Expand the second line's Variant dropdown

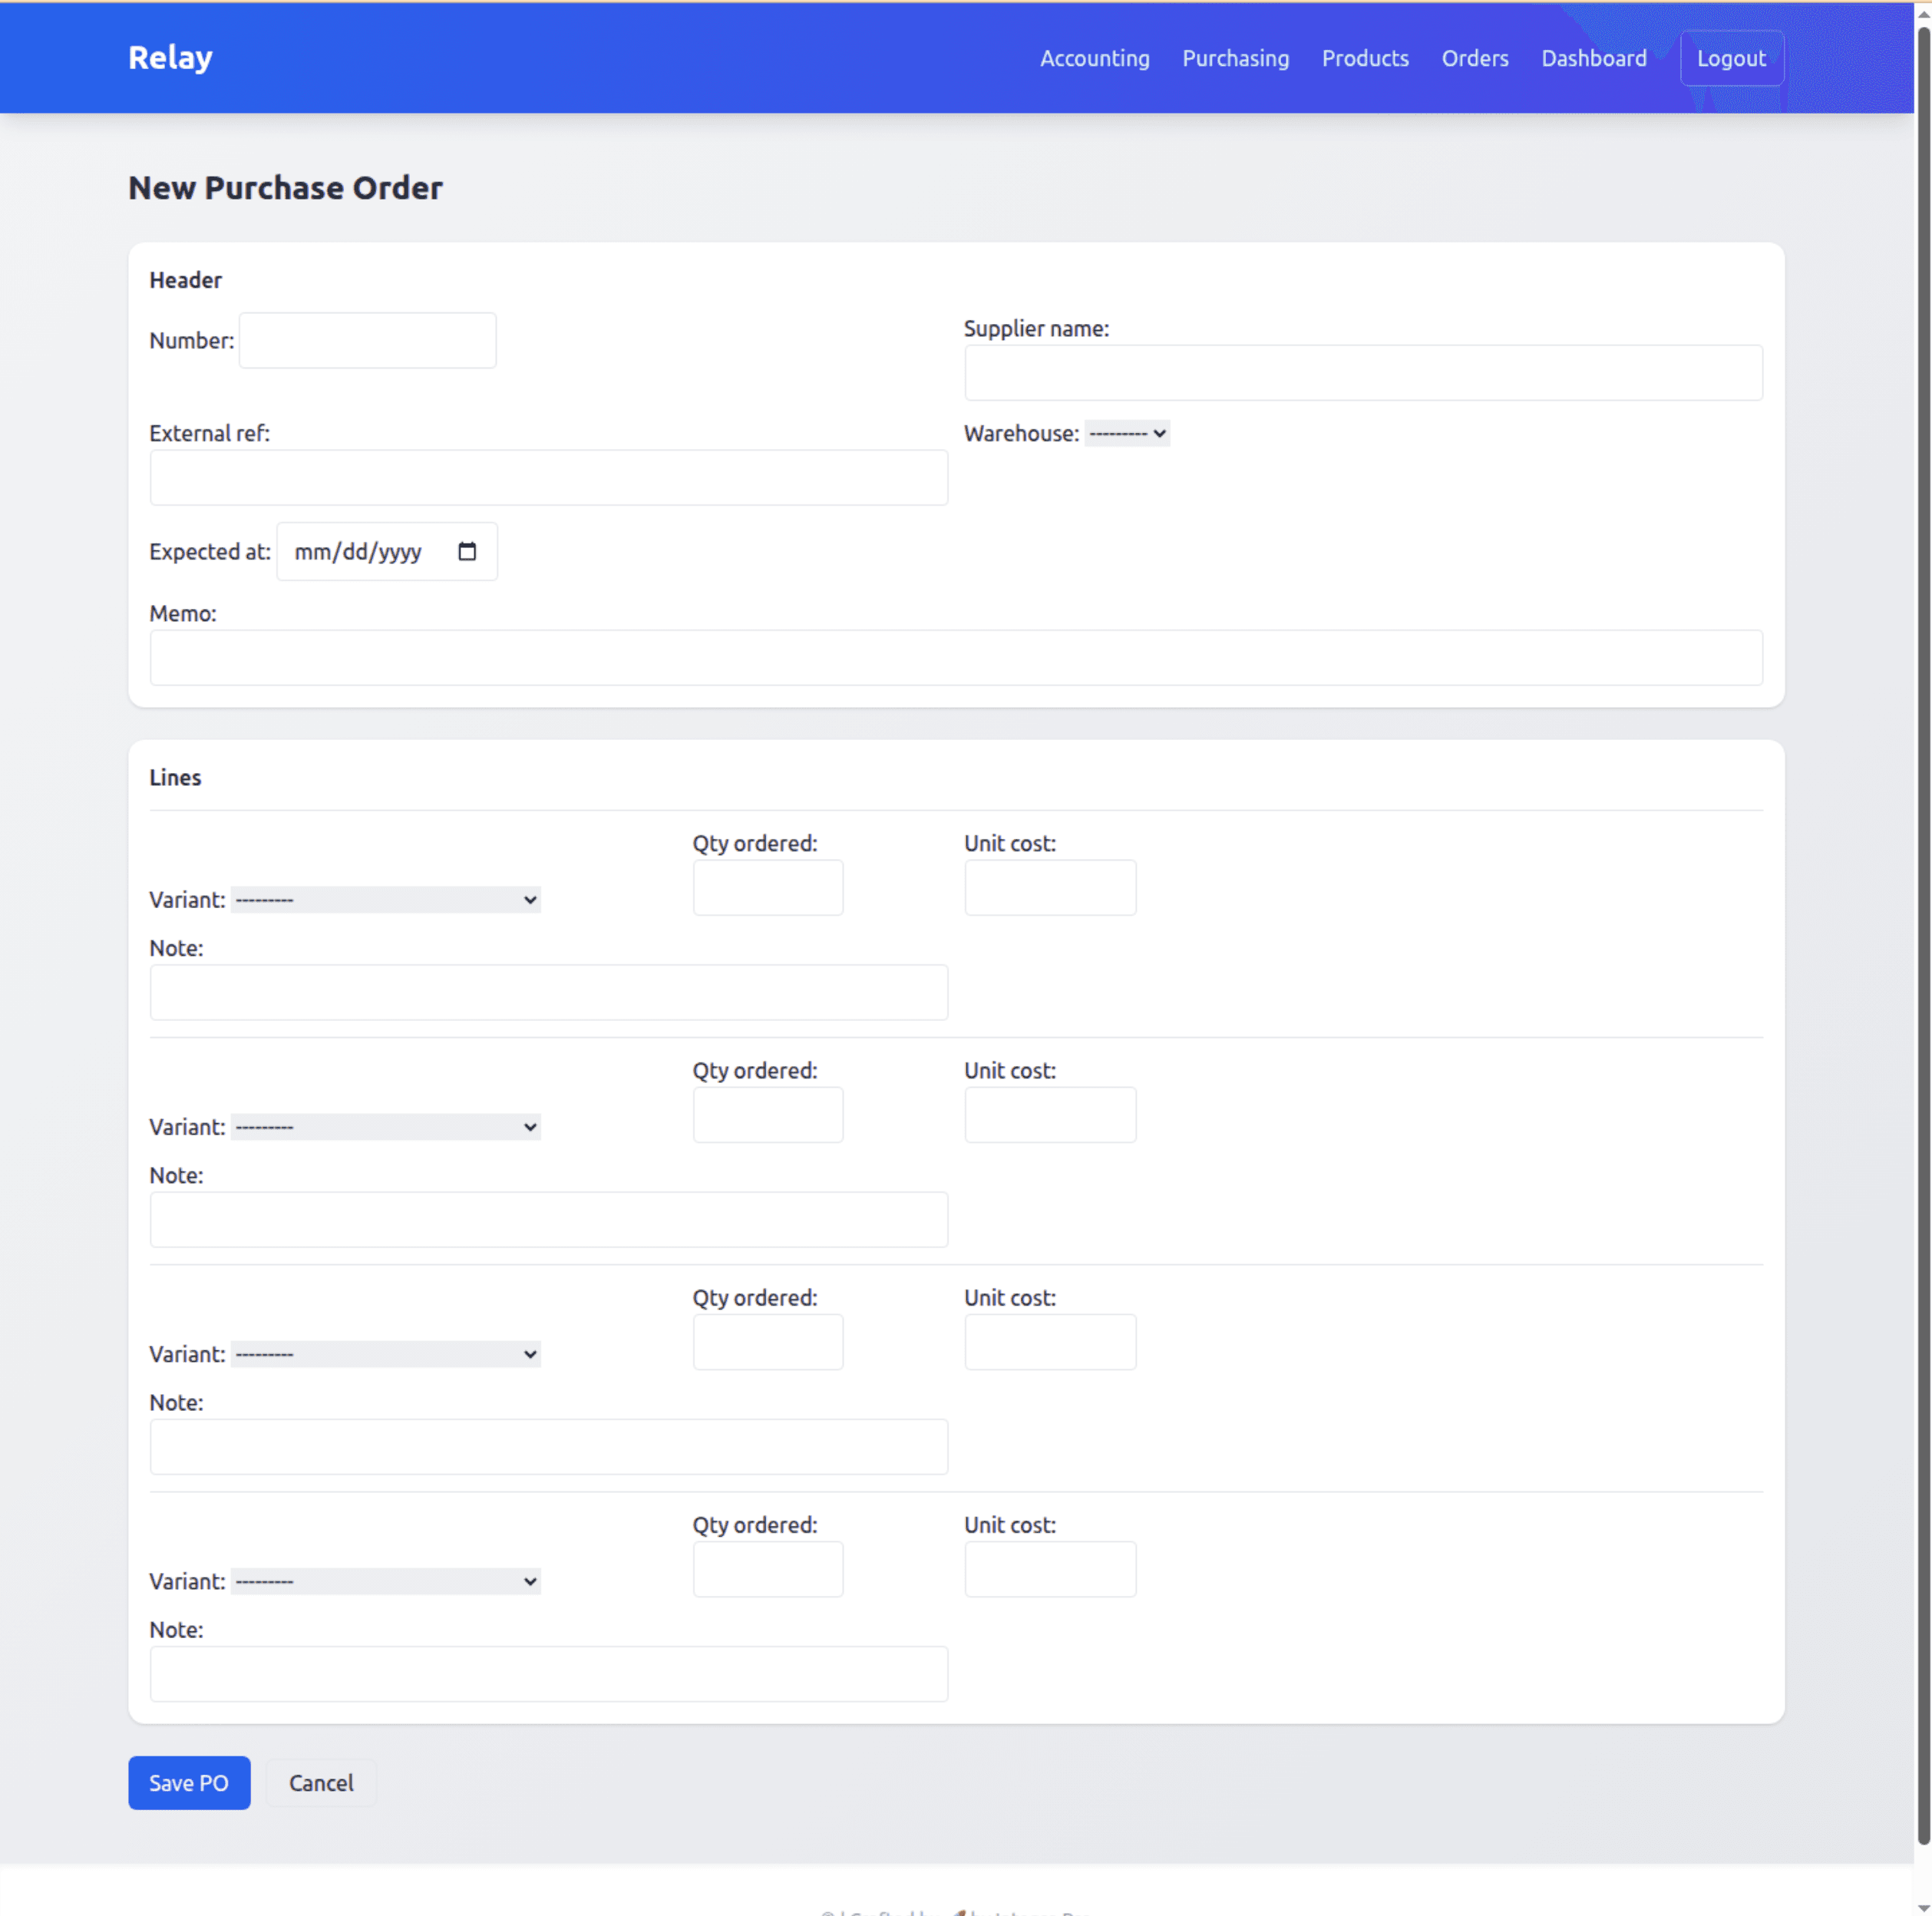tap(386, 1126)
